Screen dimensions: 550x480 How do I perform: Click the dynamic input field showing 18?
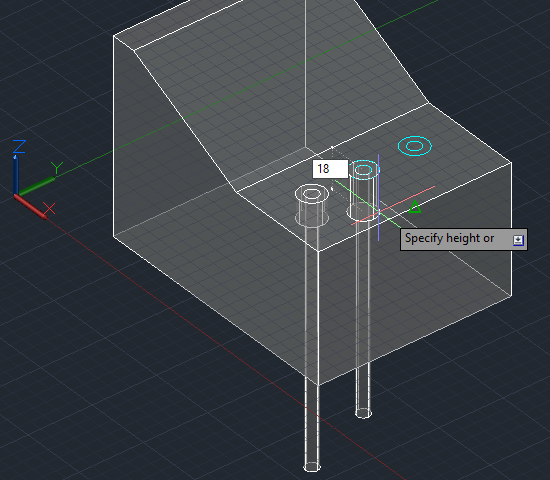(x=330, y=169)
